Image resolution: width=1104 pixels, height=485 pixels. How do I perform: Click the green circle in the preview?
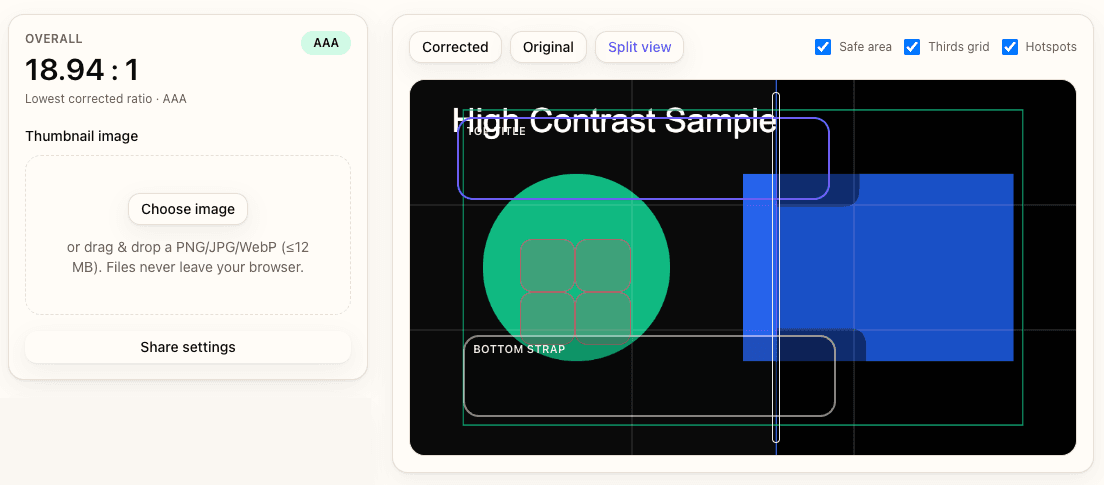(576, 267)
